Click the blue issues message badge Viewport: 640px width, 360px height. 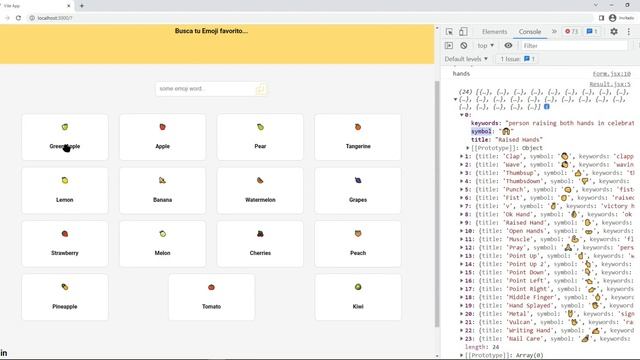pyautogui.click(x=592, y=31)
